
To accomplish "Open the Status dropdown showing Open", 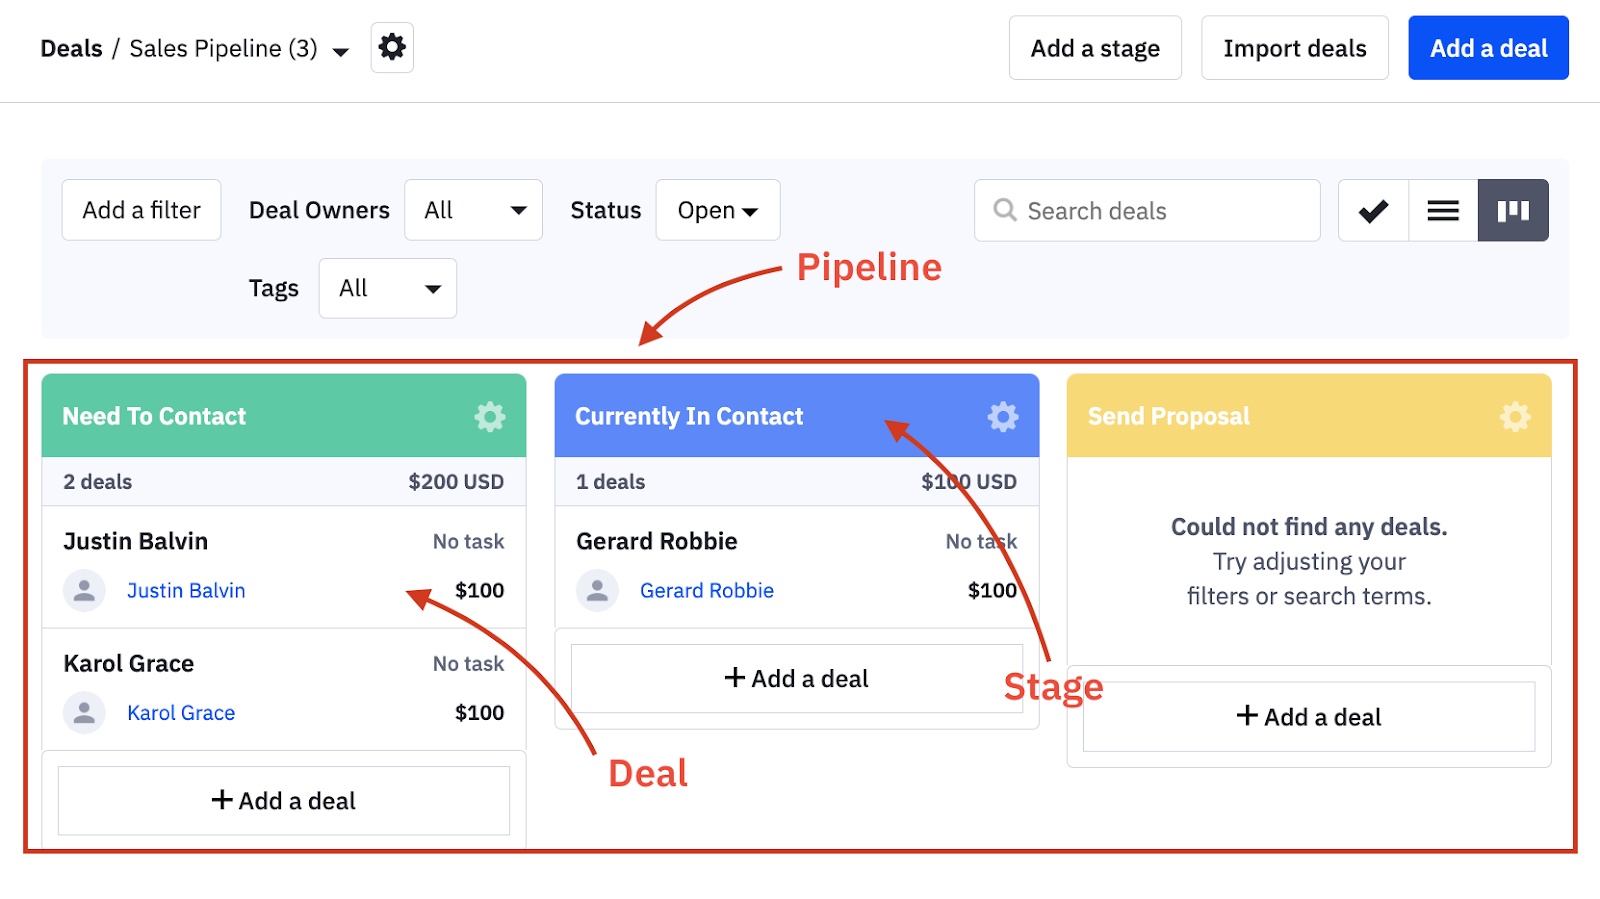I will click(716, 210).
